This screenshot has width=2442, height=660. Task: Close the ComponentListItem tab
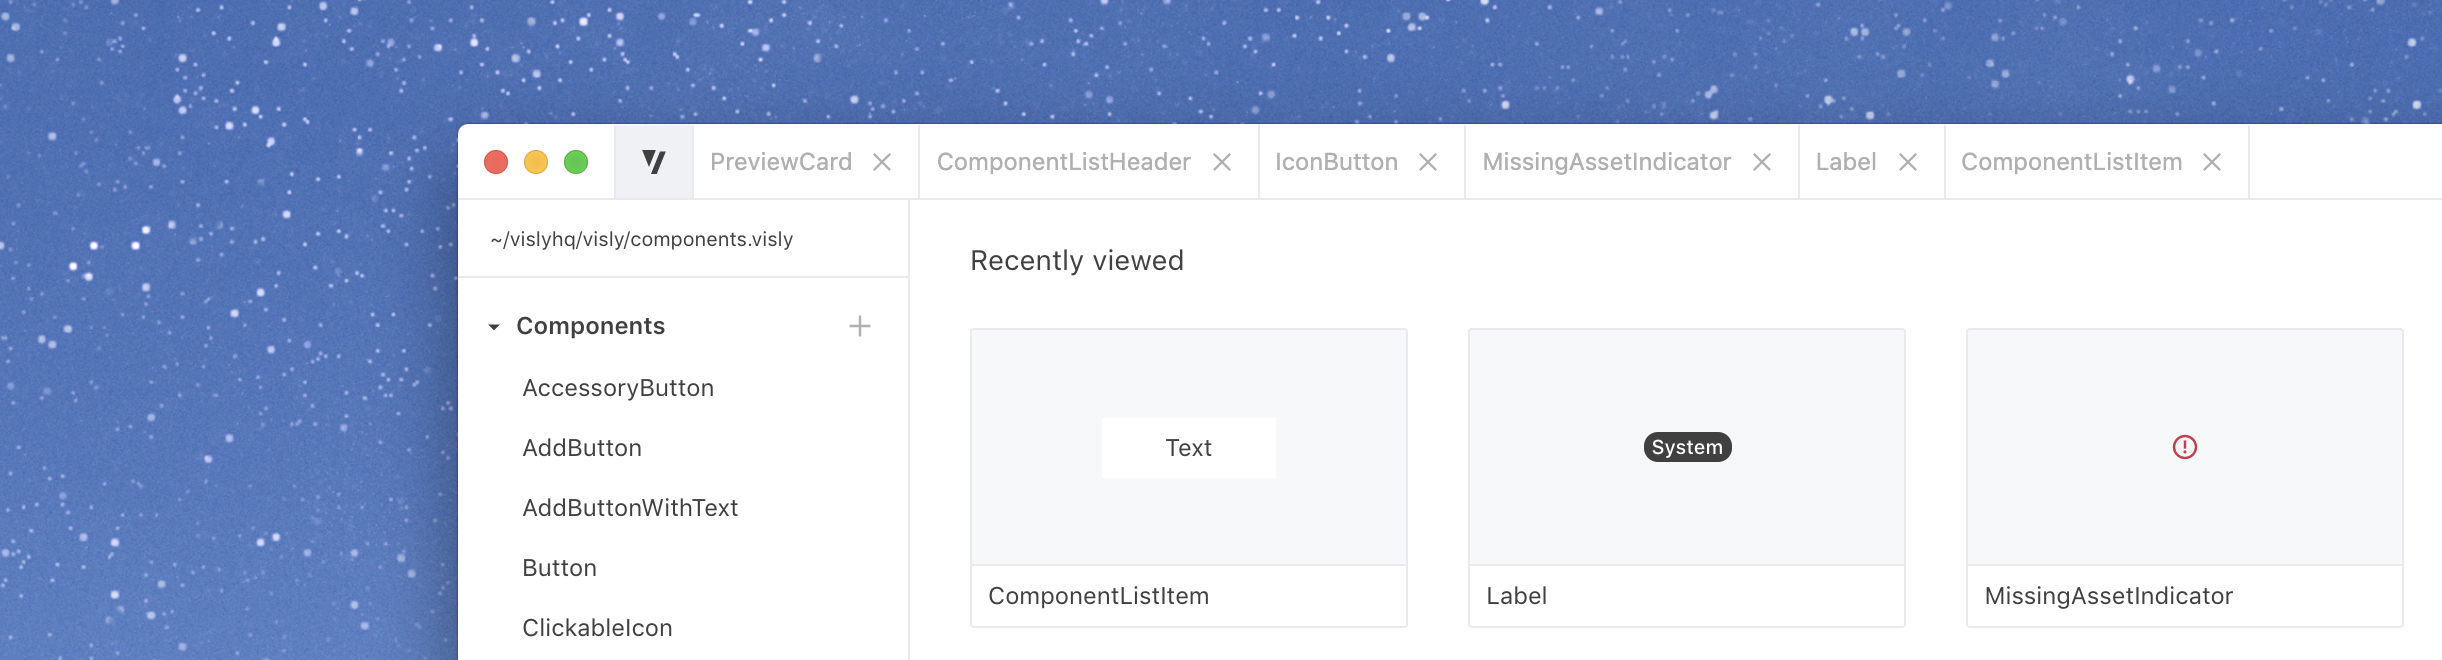[2212, 162]
